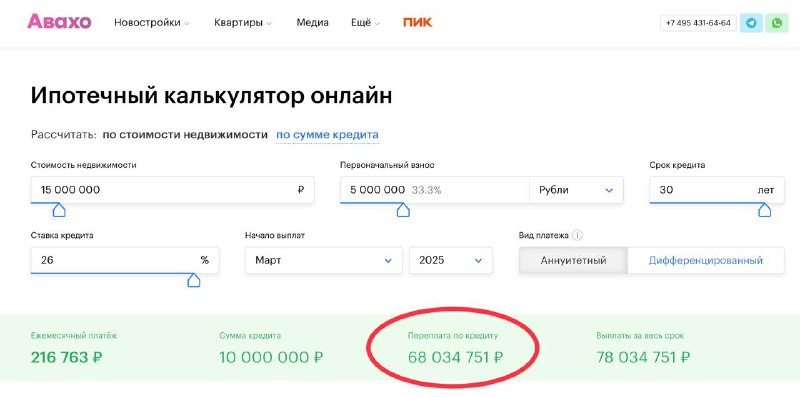This screenshot has height=397, width=800.
Task: Open the 2025 year dropdown
Action: (x=451, y=260)
